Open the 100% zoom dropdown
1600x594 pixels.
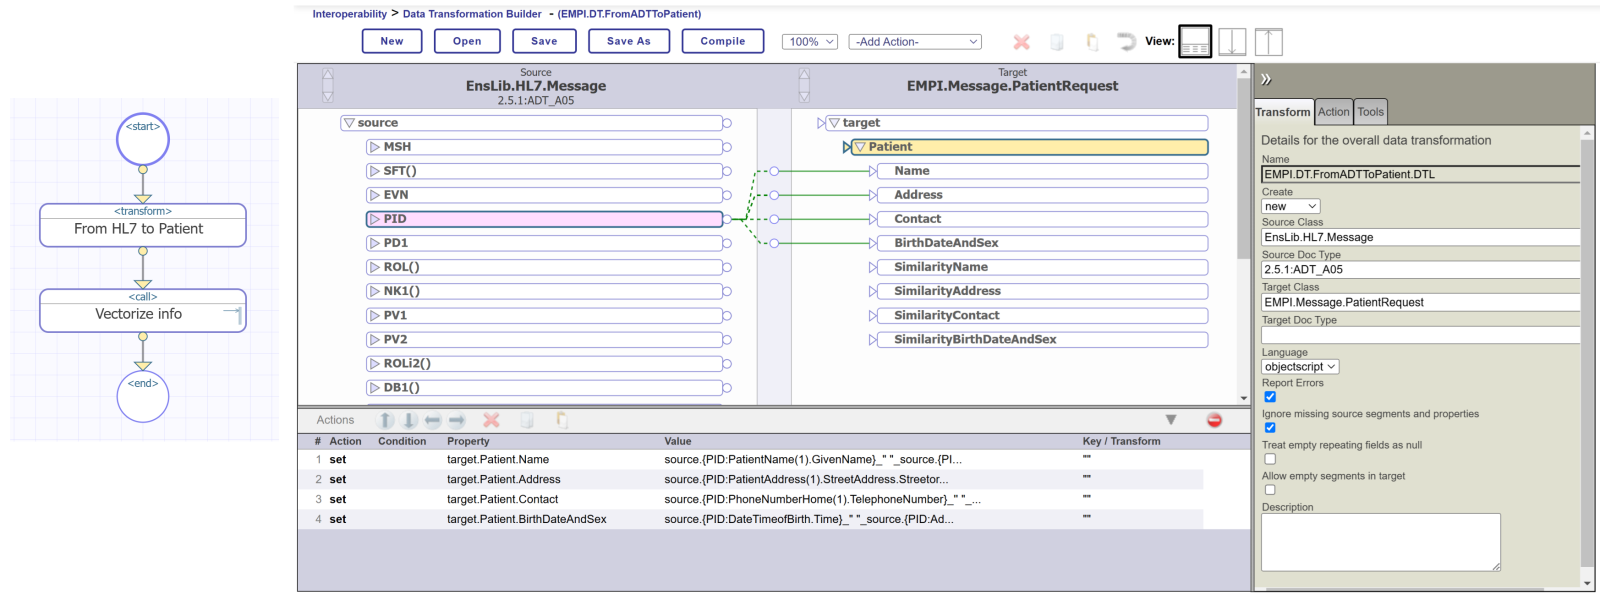(809, 42)
